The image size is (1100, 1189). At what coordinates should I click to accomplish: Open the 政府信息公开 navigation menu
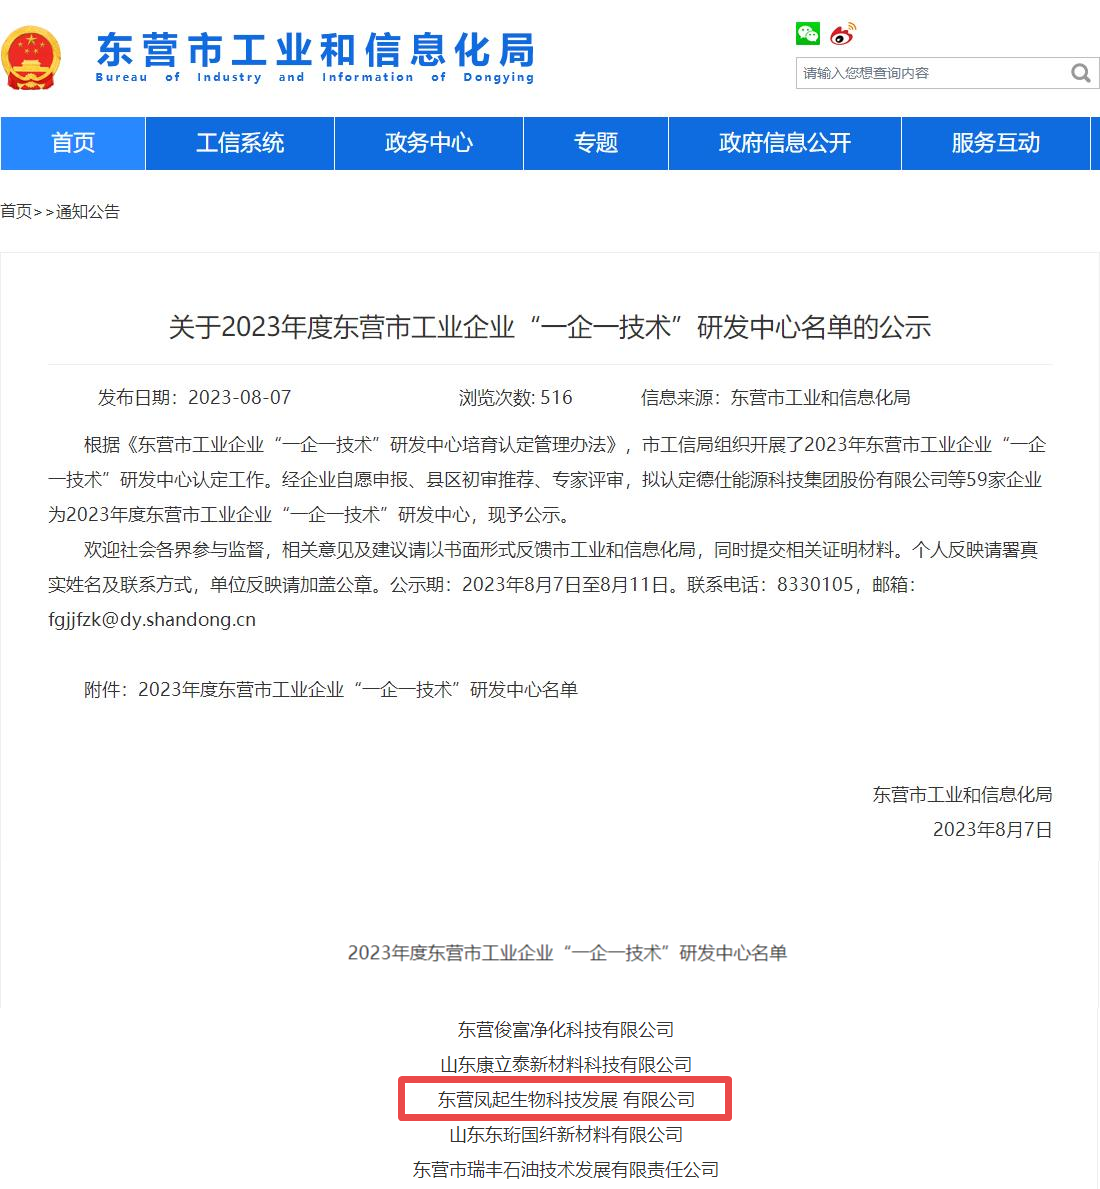[785, 143]
